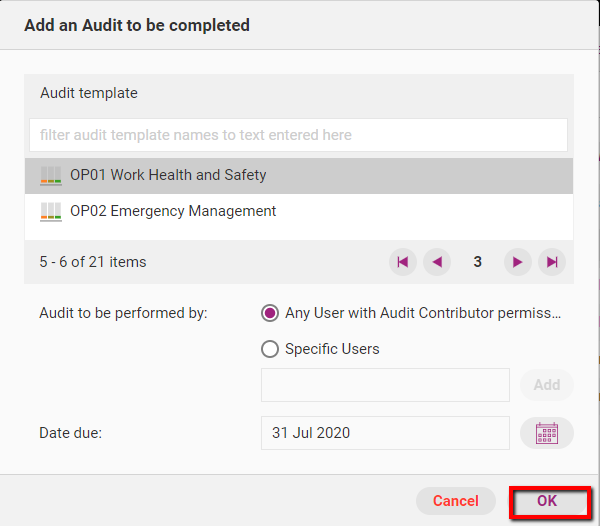Click current page number 3

click(478, 262)
